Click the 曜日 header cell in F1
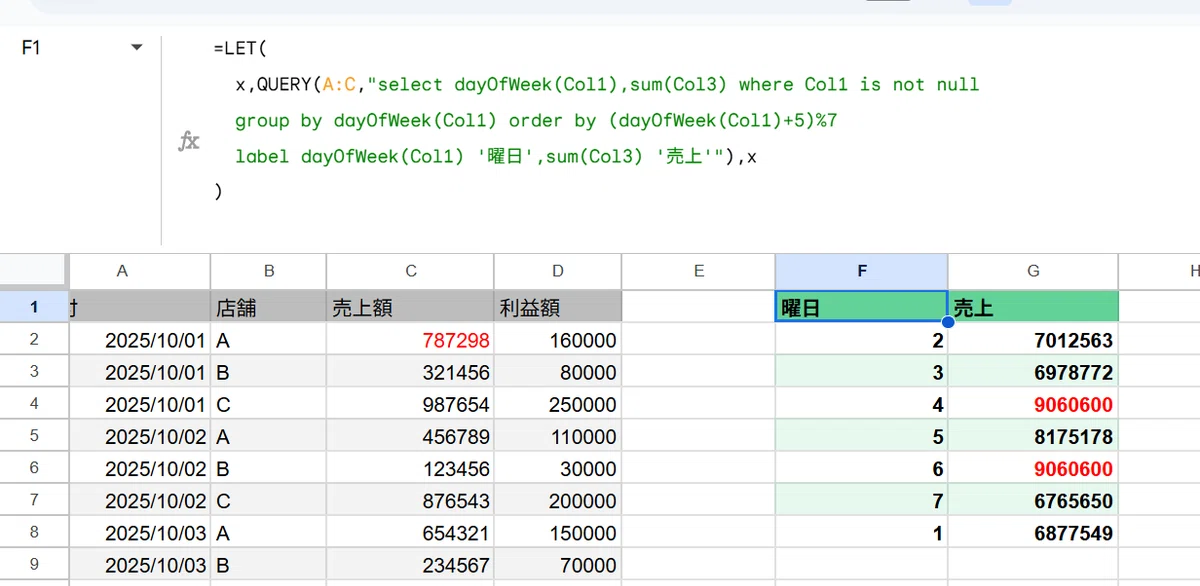Screen dimensions: 1200x586 (862, 307)
